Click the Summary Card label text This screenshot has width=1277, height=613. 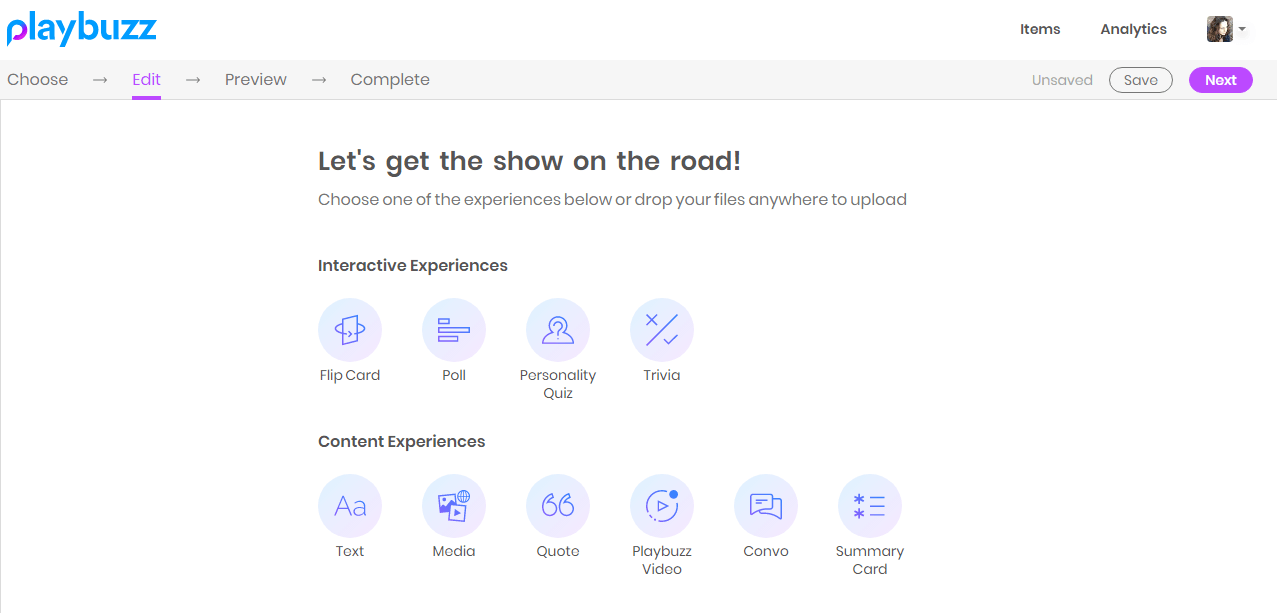coord(870,560)
